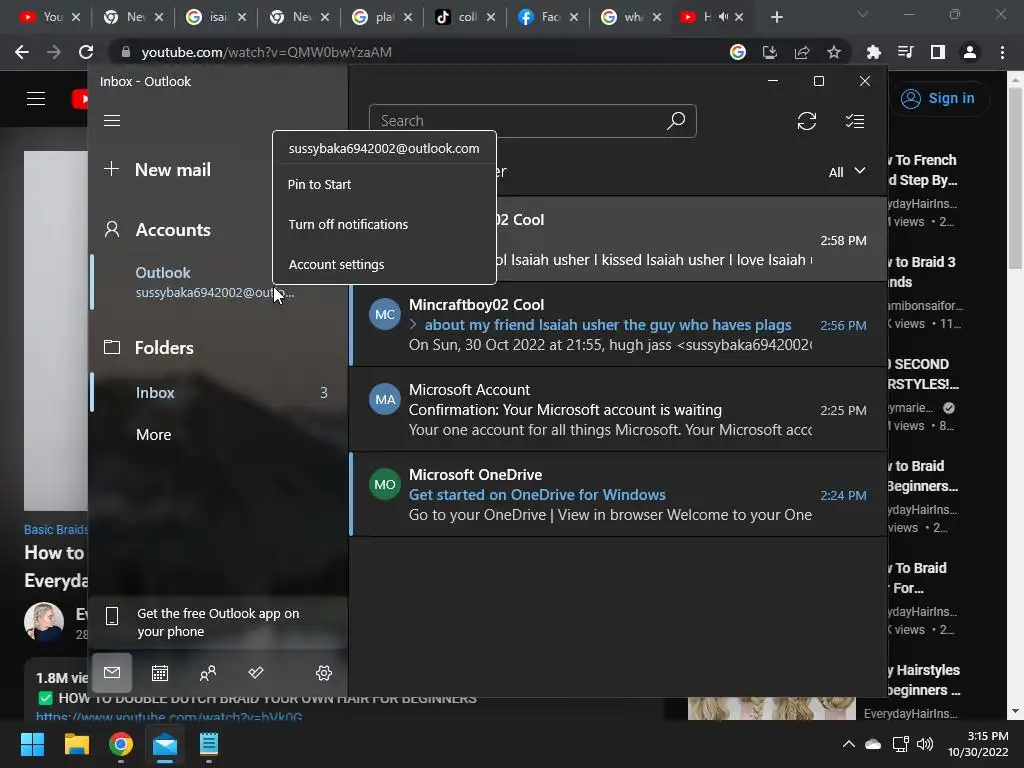Image resolution: width=1024 pixels, height=768 pixels.
Task: Open File Explorer from the taskbar
Action: pyautogui.click(x=76, y=744)
